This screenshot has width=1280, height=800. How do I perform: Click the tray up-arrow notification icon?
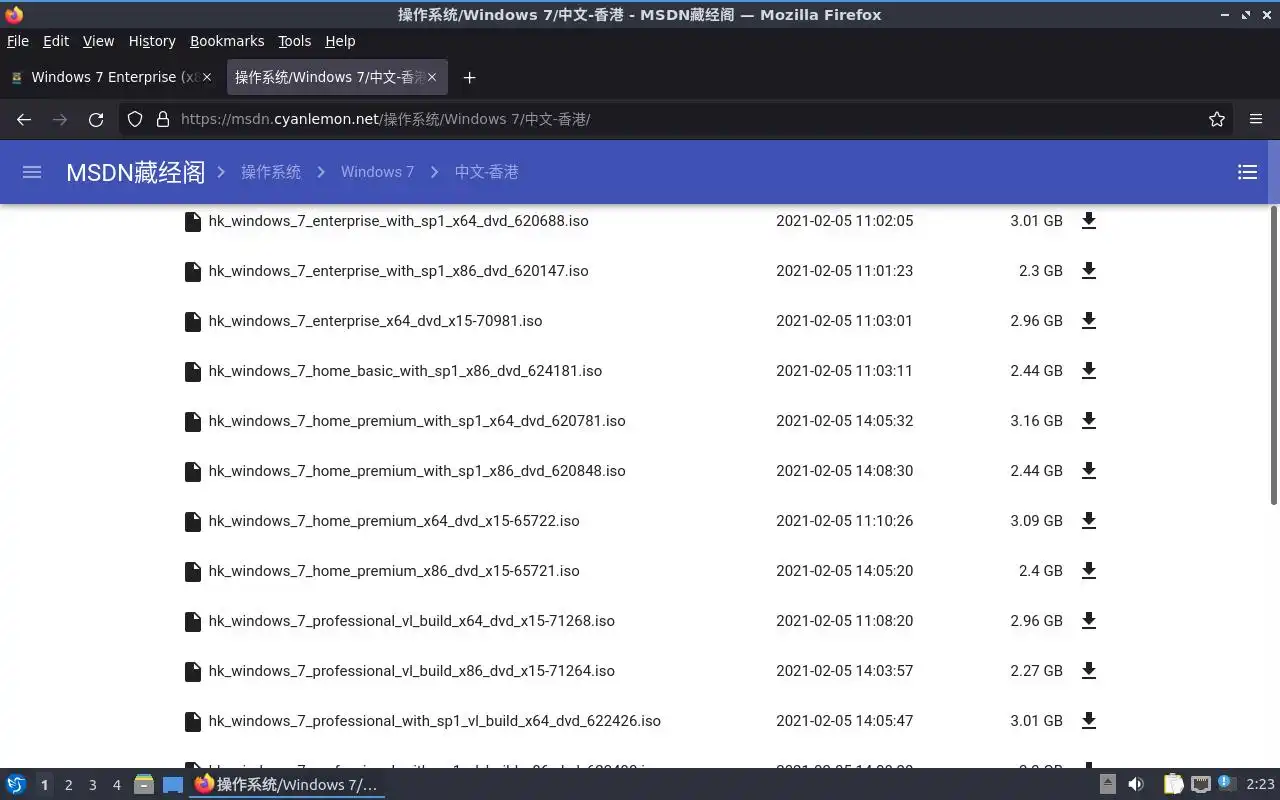tap(1107, 784)
